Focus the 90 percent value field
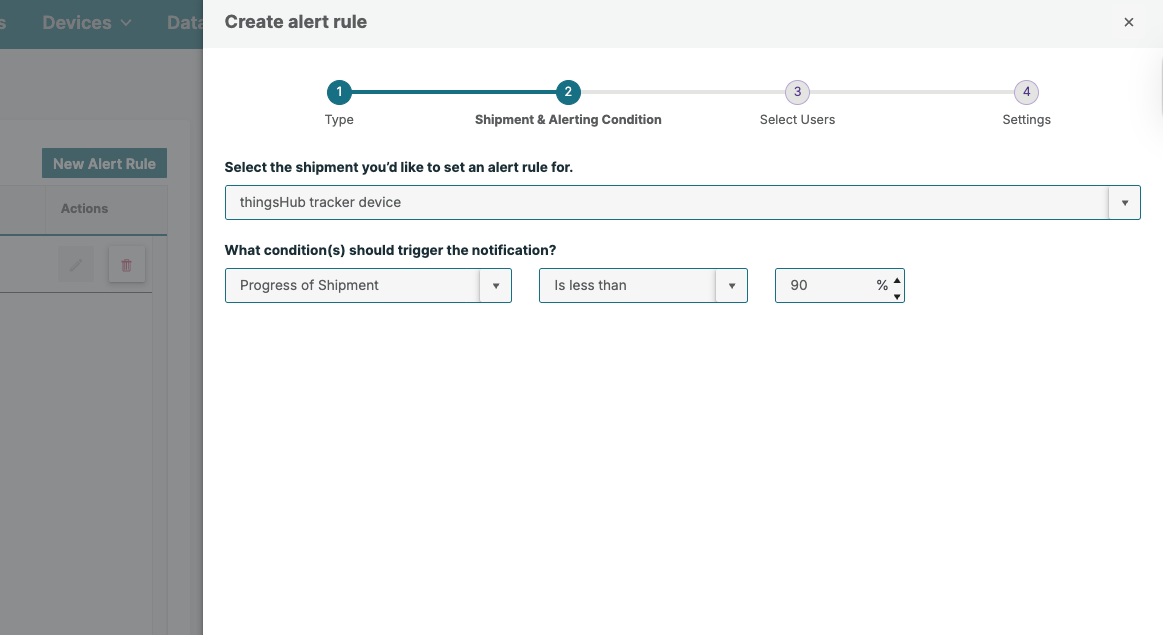 tap(825, 285)
